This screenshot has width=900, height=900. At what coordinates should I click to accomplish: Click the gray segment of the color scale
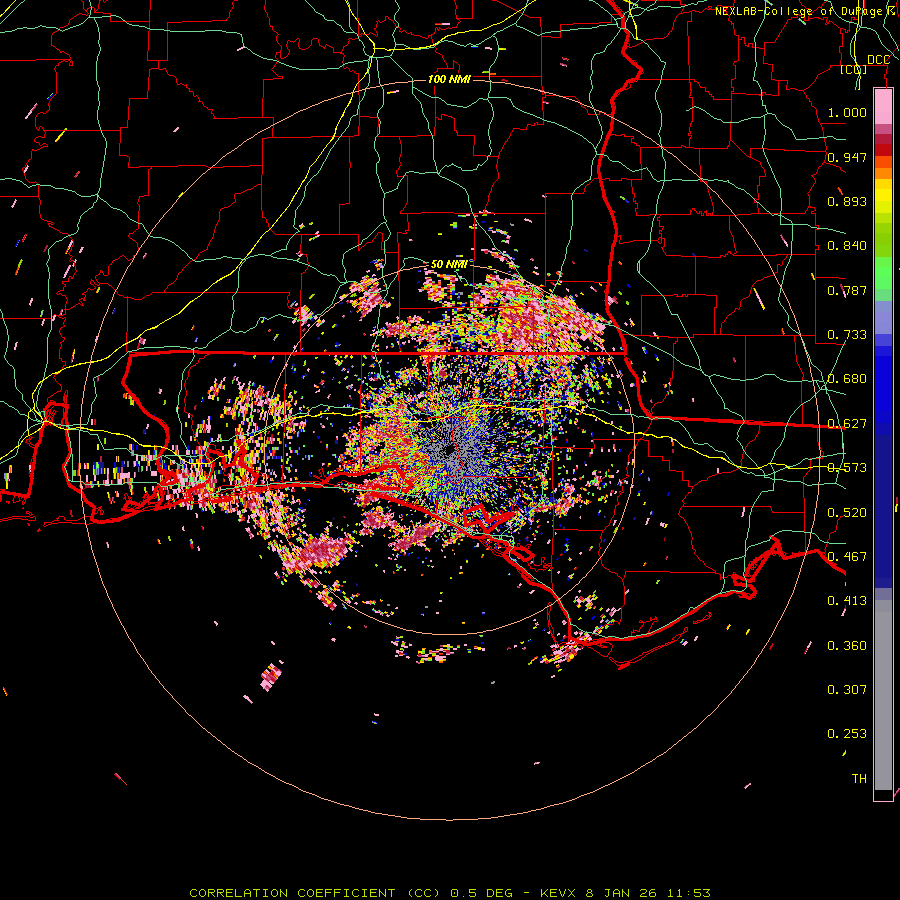[883, 695]
